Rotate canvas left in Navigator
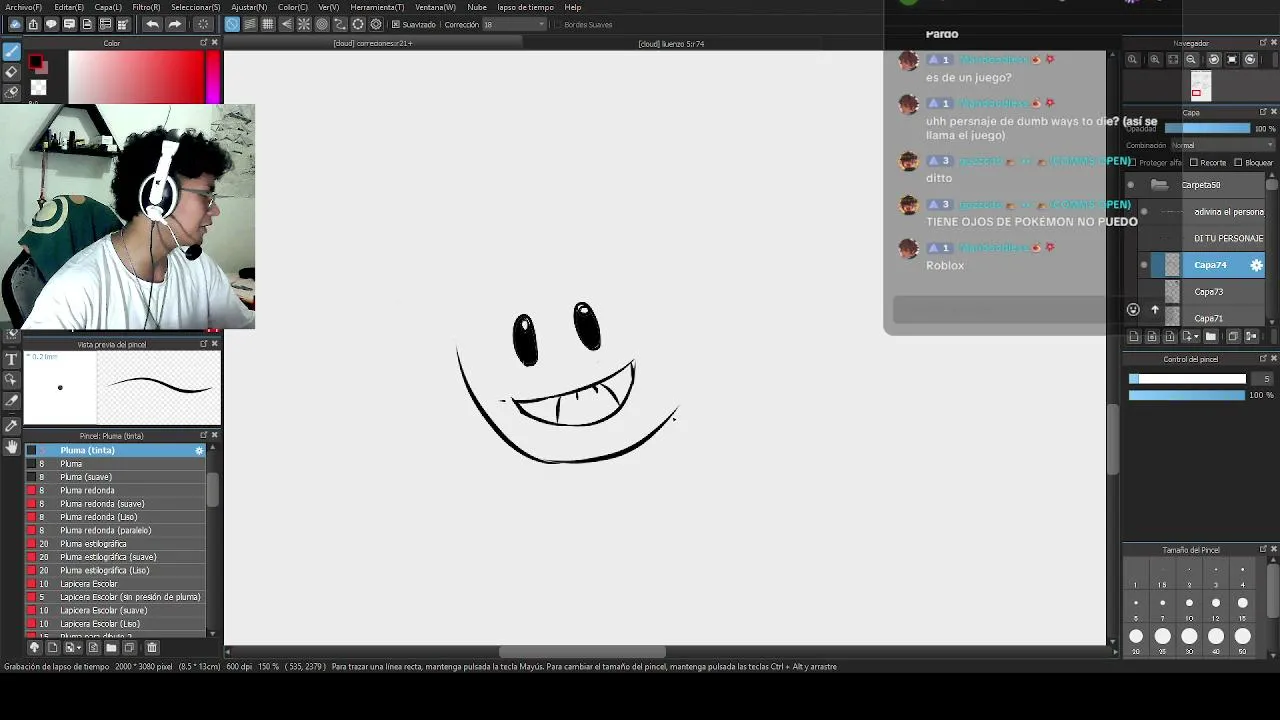The image size is (1280, 720). tap(1214, 60)
